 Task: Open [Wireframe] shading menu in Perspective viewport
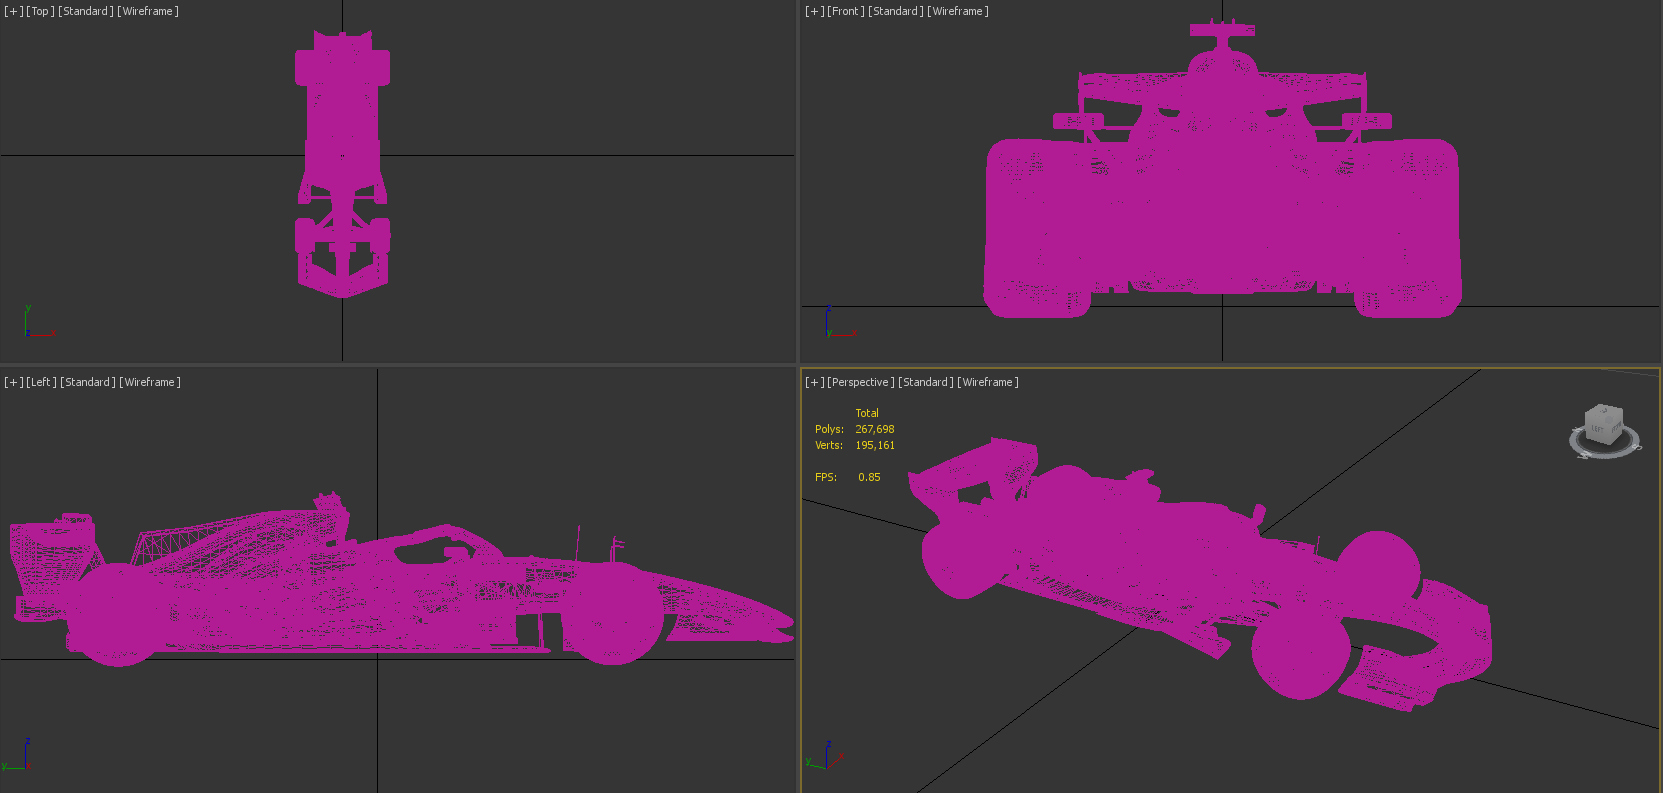point(988,382)
